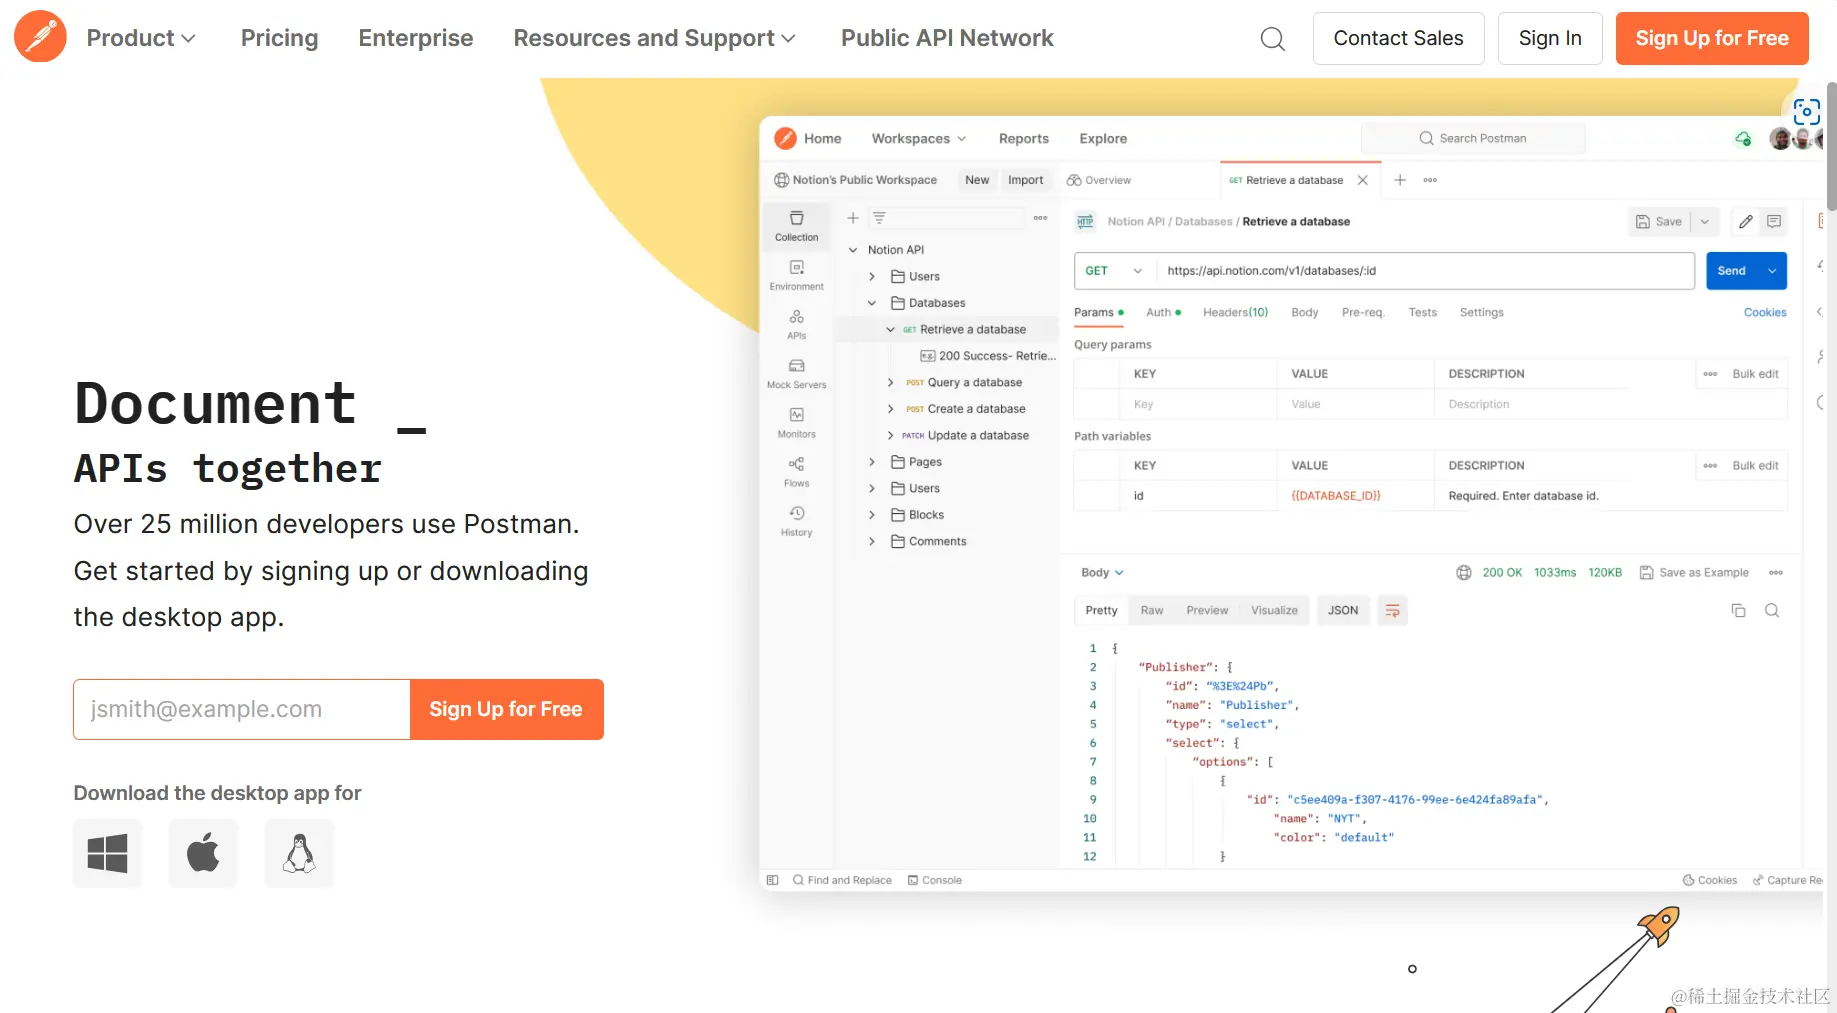Click the Search Postman box
This screenshot has width=1837, height=1013.
1473,138
